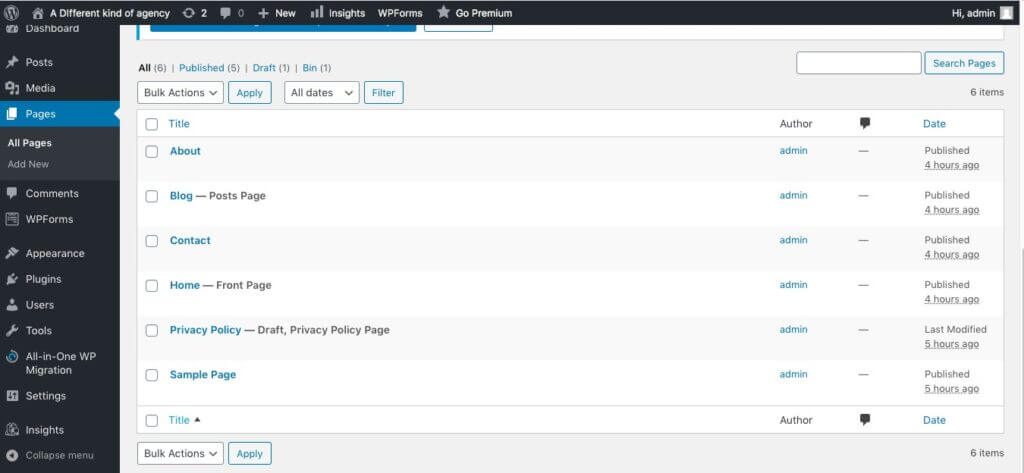Screen dimensions: 1024x473
Task: Click the Media icon in sidebar
Action: (x=12, y=88)
